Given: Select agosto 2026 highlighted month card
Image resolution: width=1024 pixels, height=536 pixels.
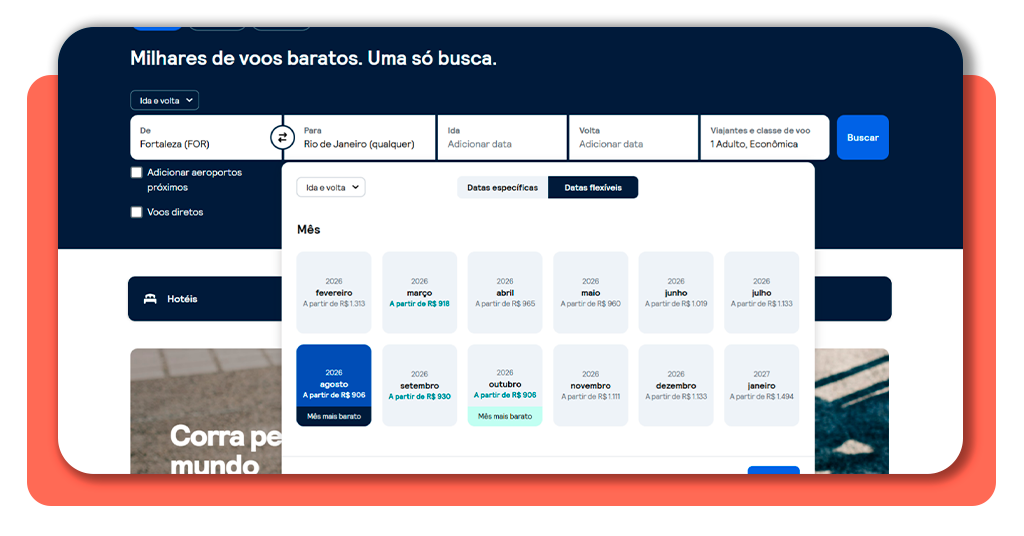Looking at the screenshot, I should [x=334, y=385].
